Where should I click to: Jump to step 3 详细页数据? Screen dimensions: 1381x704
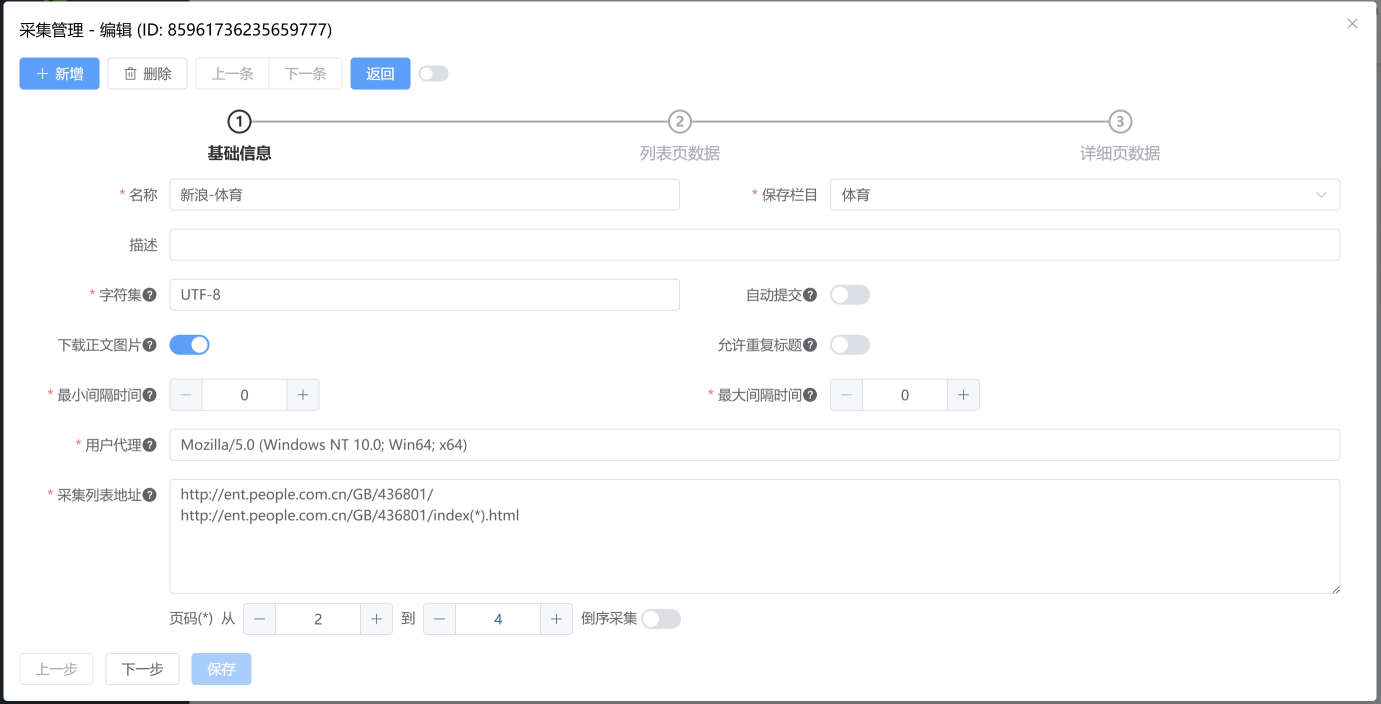(1120, 122)
